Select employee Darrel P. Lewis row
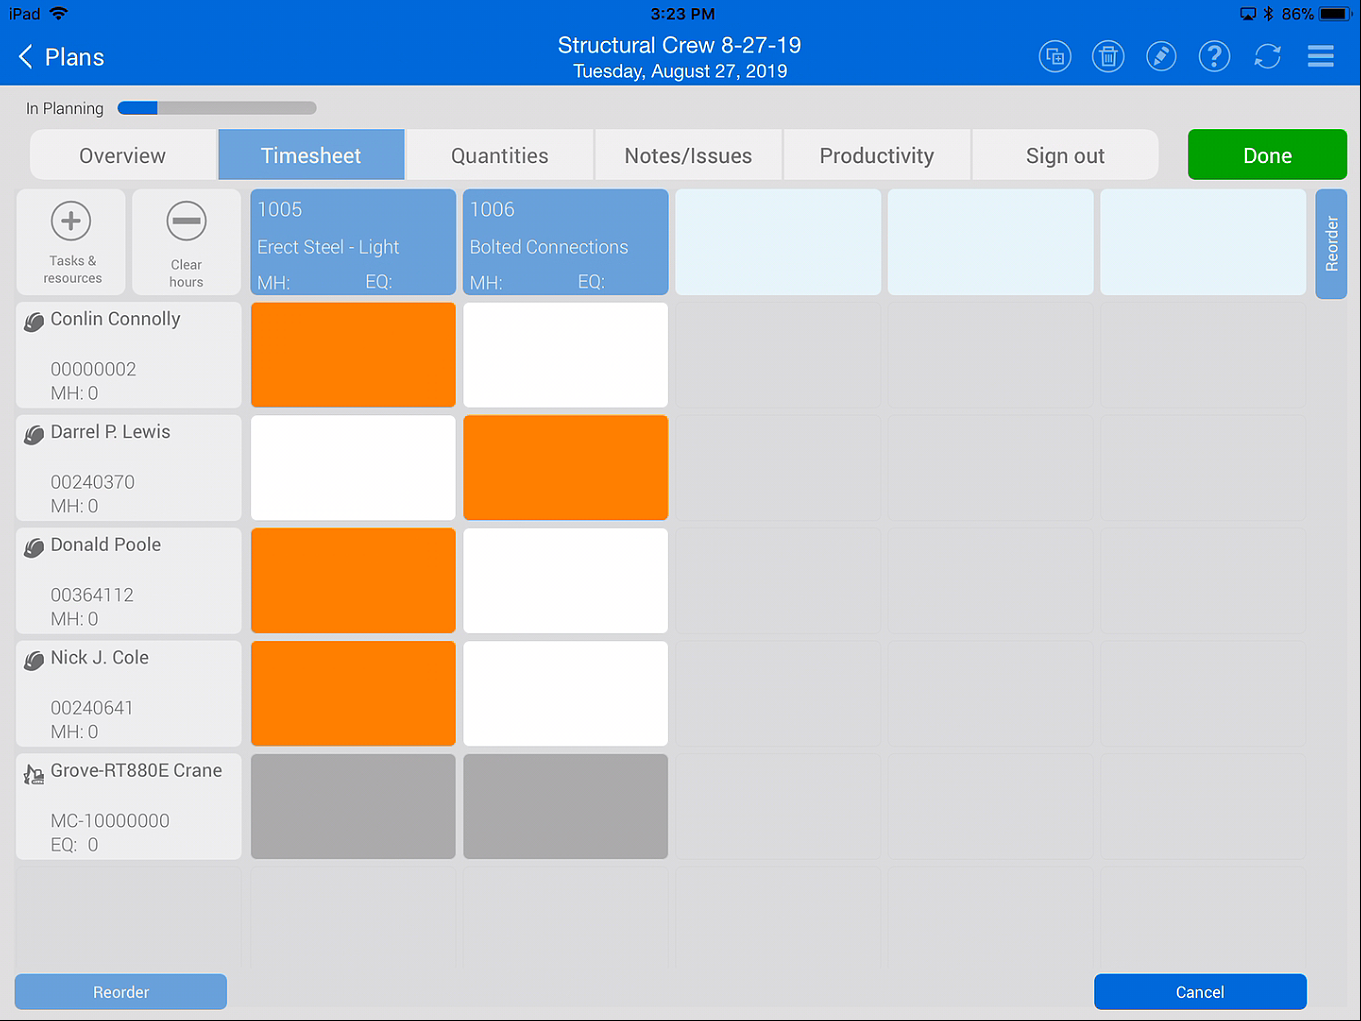 (x=129, y=468)
